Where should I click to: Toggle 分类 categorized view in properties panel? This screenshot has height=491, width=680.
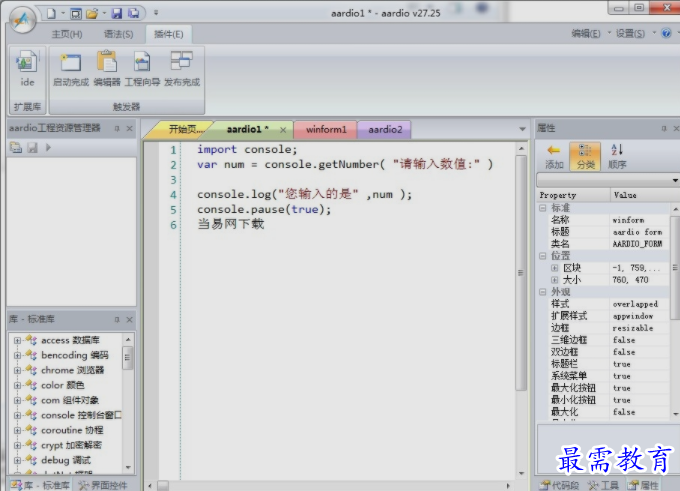586,156
